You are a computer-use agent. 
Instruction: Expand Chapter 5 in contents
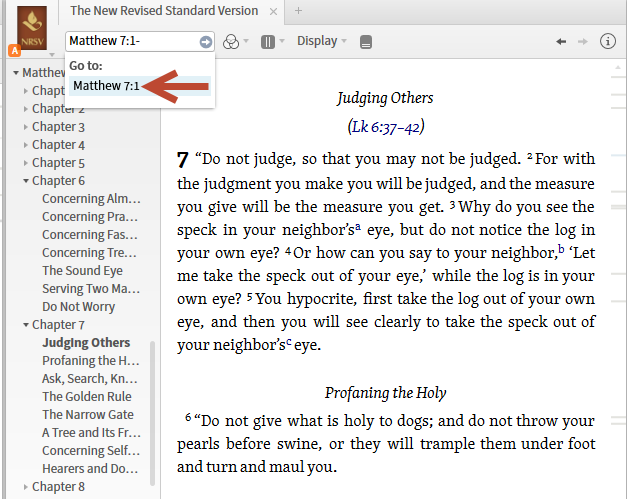click(x=26, y=163)
